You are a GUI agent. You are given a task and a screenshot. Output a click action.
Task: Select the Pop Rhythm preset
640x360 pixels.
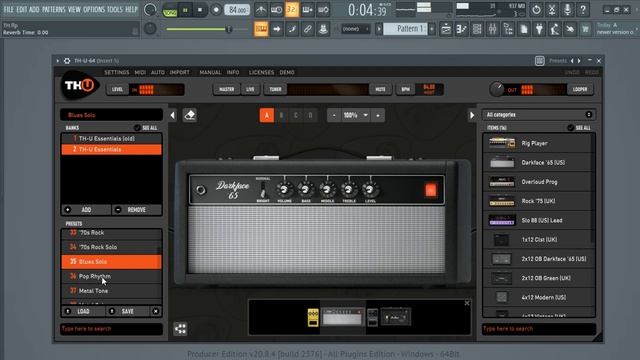[x=111, y=276]
